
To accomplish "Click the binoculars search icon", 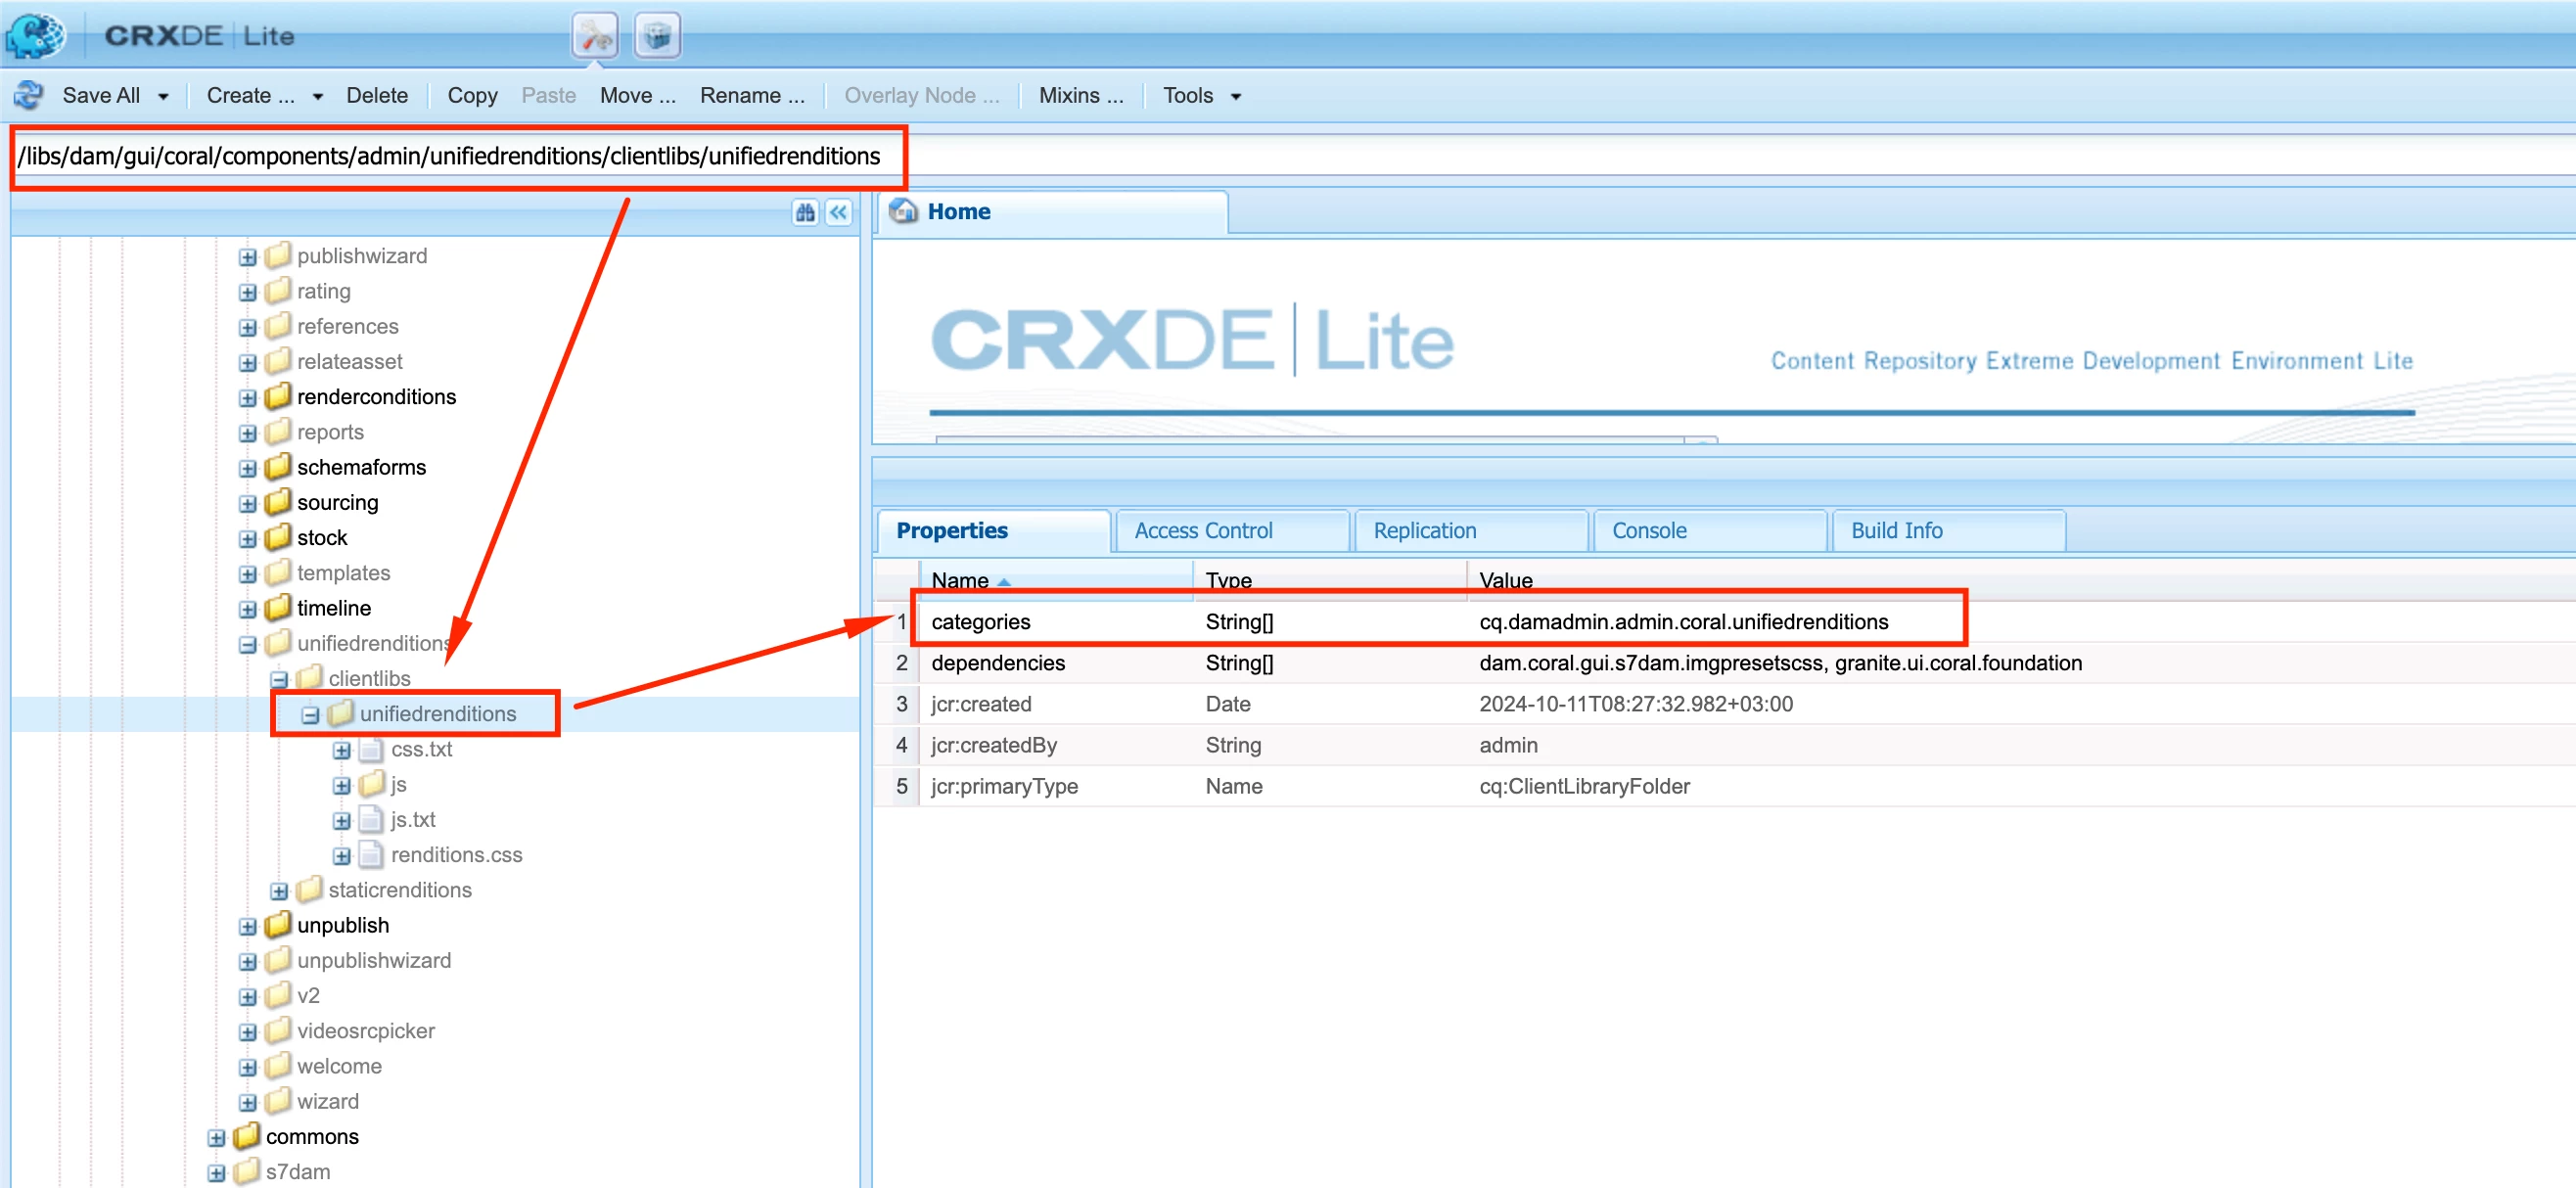I will (x=805, y=212).
